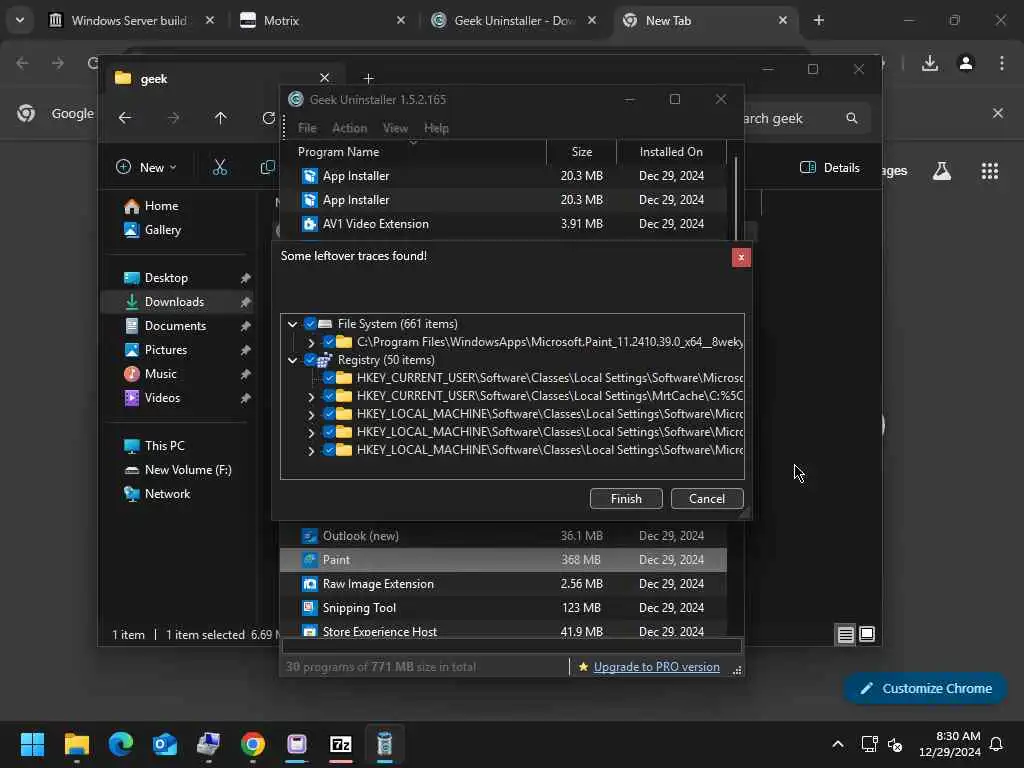Select first App Installer row icon

click(310, 176)
